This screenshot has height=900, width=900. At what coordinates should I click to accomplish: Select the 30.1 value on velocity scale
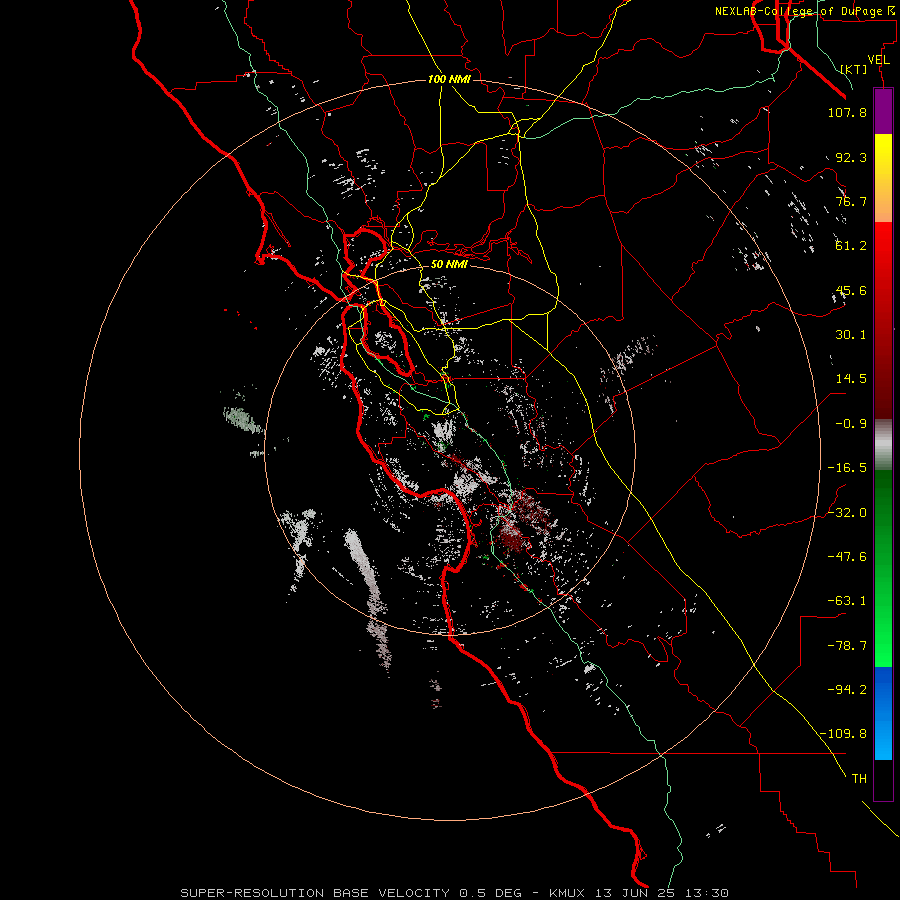pos(851,335)
